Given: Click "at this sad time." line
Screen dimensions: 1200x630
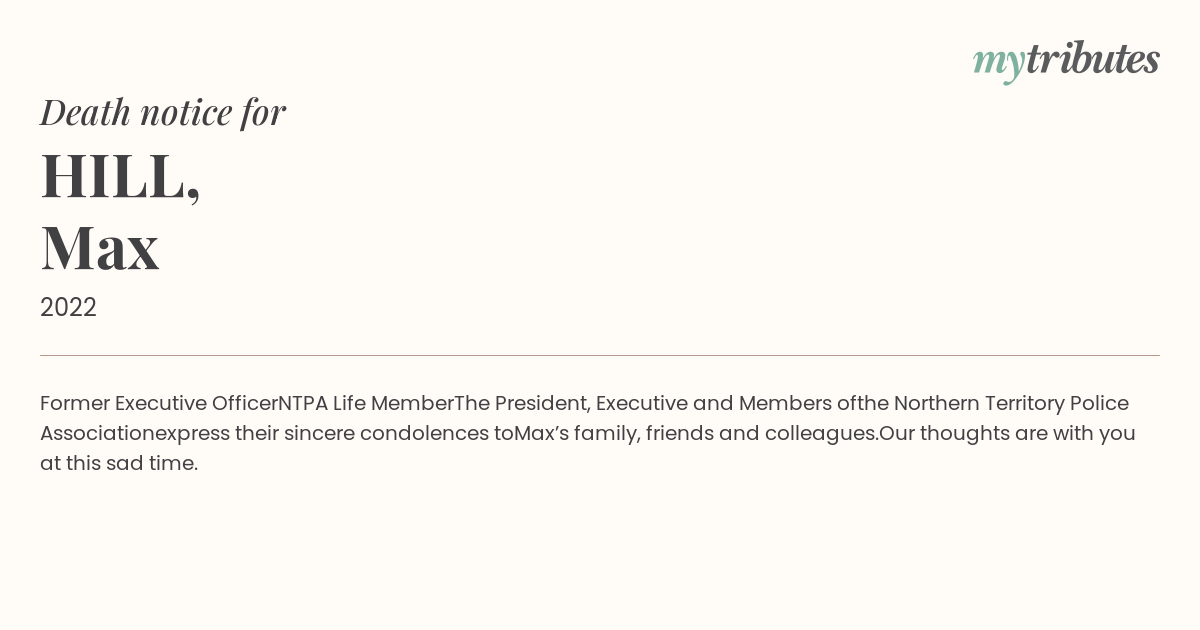Looking at the screenshot, I should click(119, 463).
